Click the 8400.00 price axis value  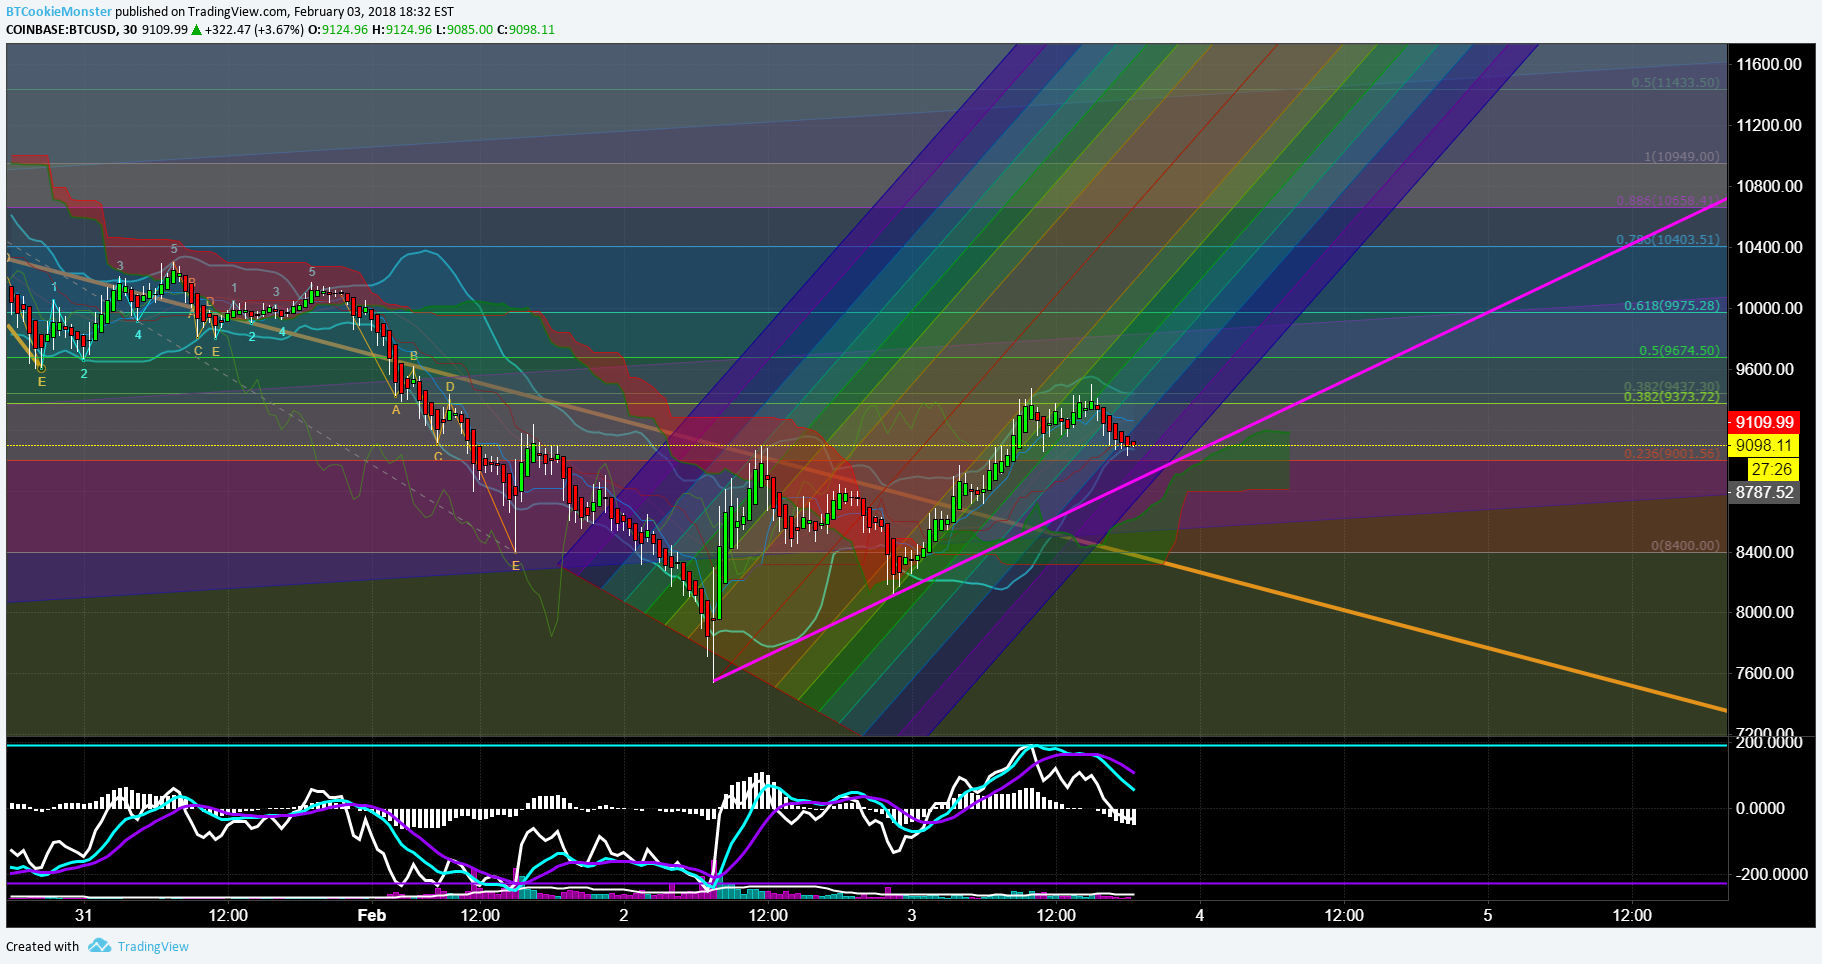[1765, 552]
